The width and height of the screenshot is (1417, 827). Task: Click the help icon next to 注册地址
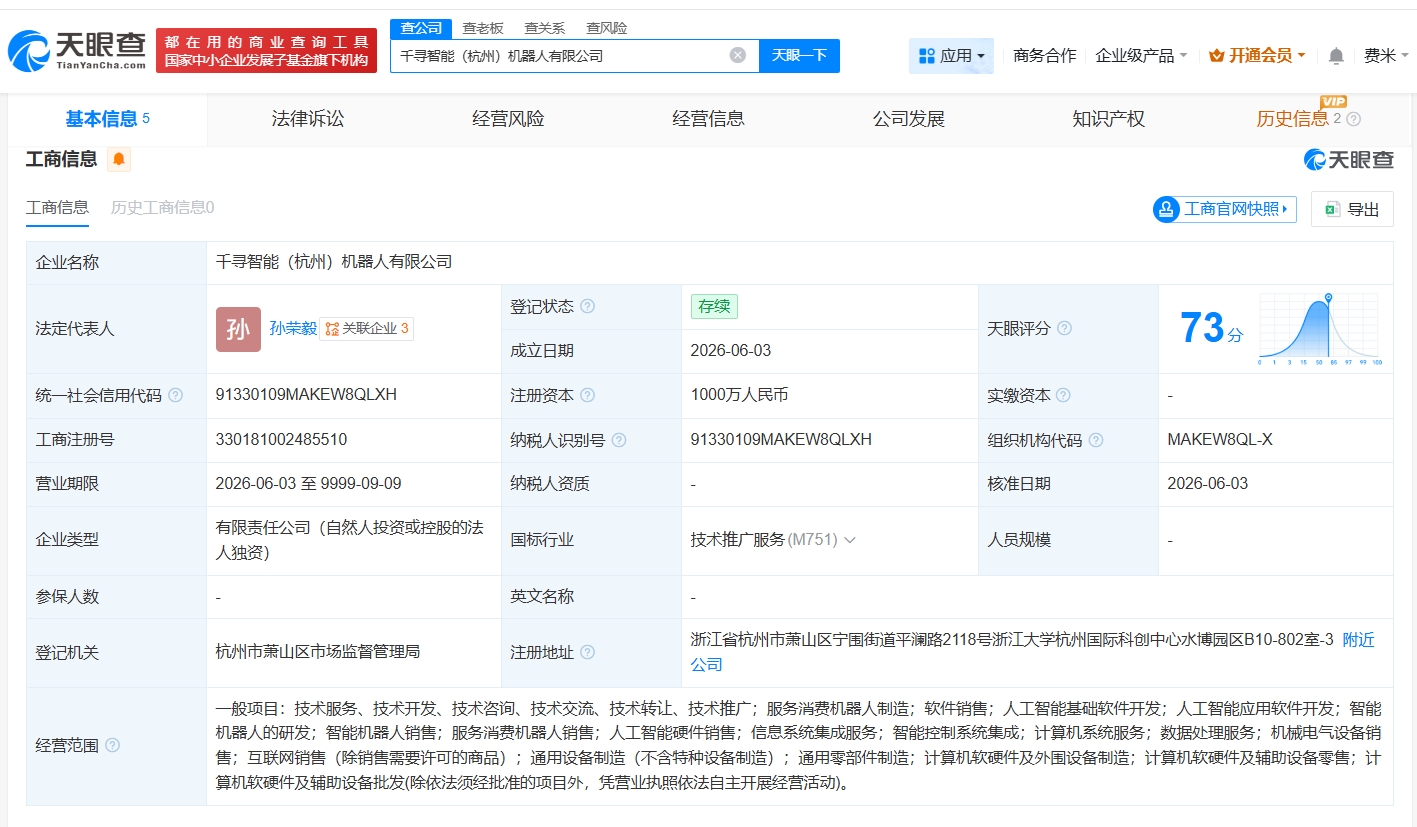[588, 652]
